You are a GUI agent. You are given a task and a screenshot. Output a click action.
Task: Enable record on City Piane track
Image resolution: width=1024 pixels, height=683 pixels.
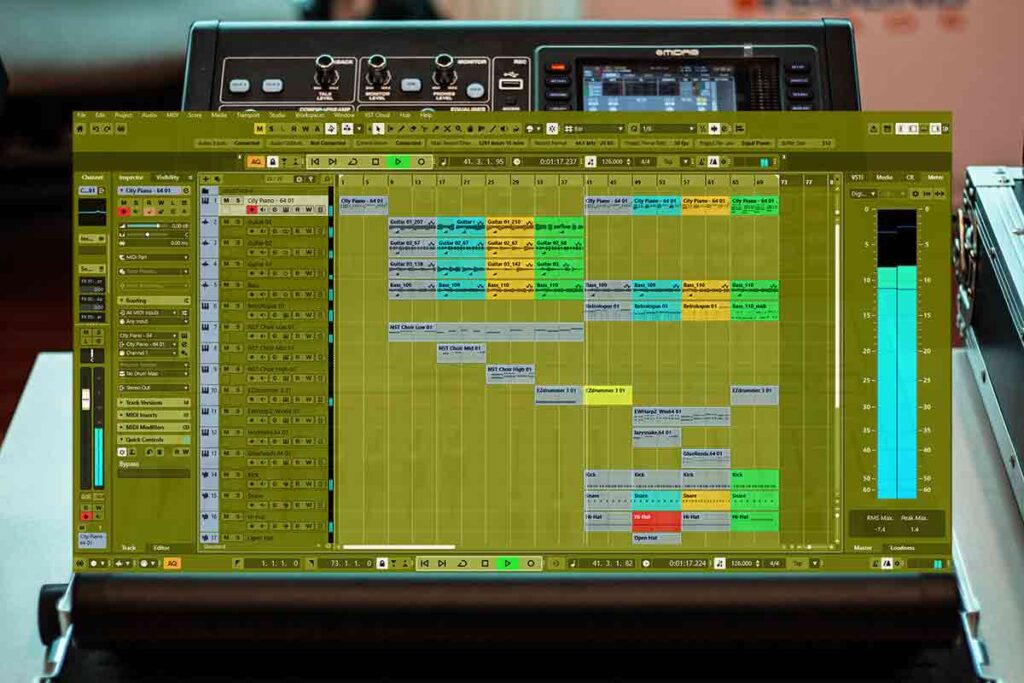tap(251, 210)
